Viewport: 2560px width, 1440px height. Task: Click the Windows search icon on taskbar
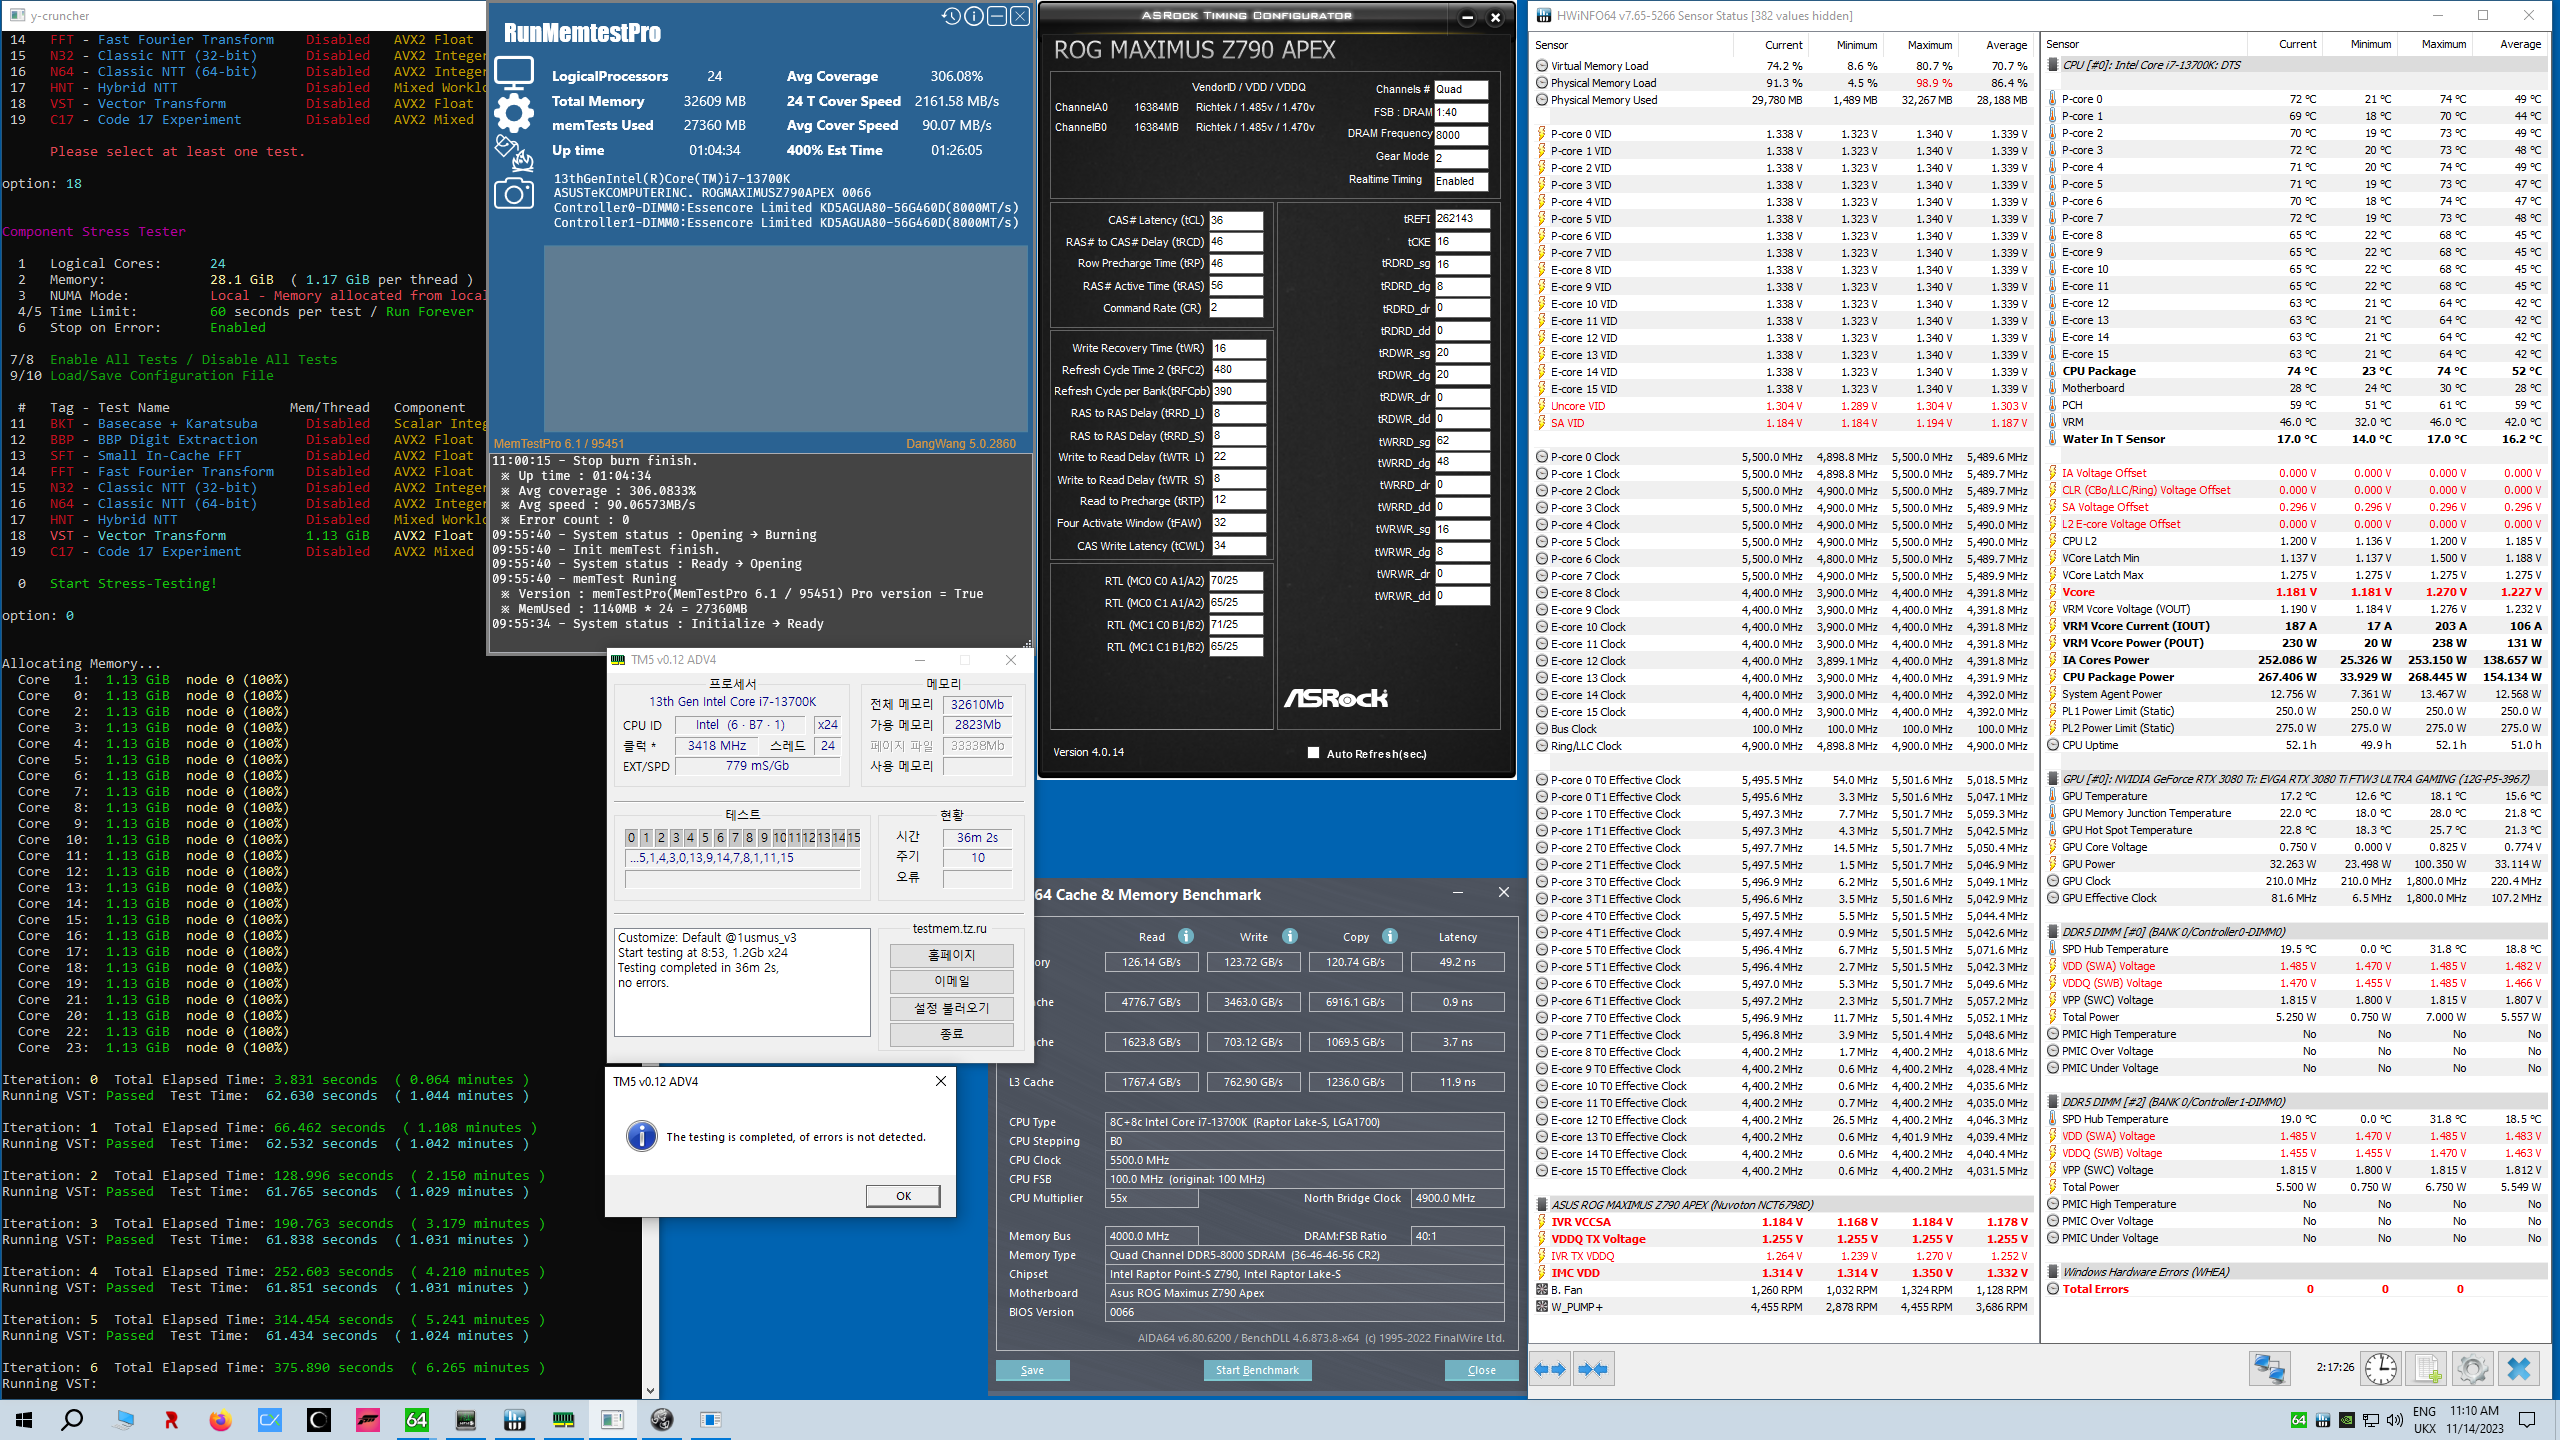point(73,1419)
